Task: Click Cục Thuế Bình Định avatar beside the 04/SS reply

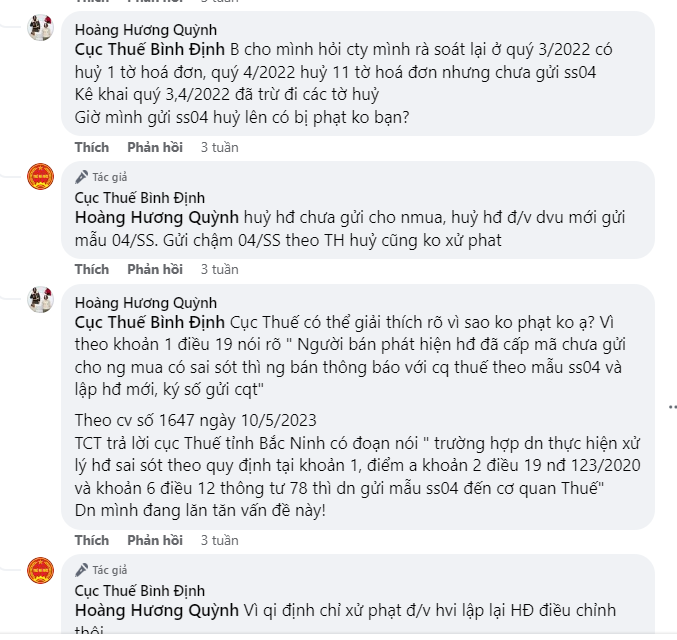Action: tap(40, 177)
